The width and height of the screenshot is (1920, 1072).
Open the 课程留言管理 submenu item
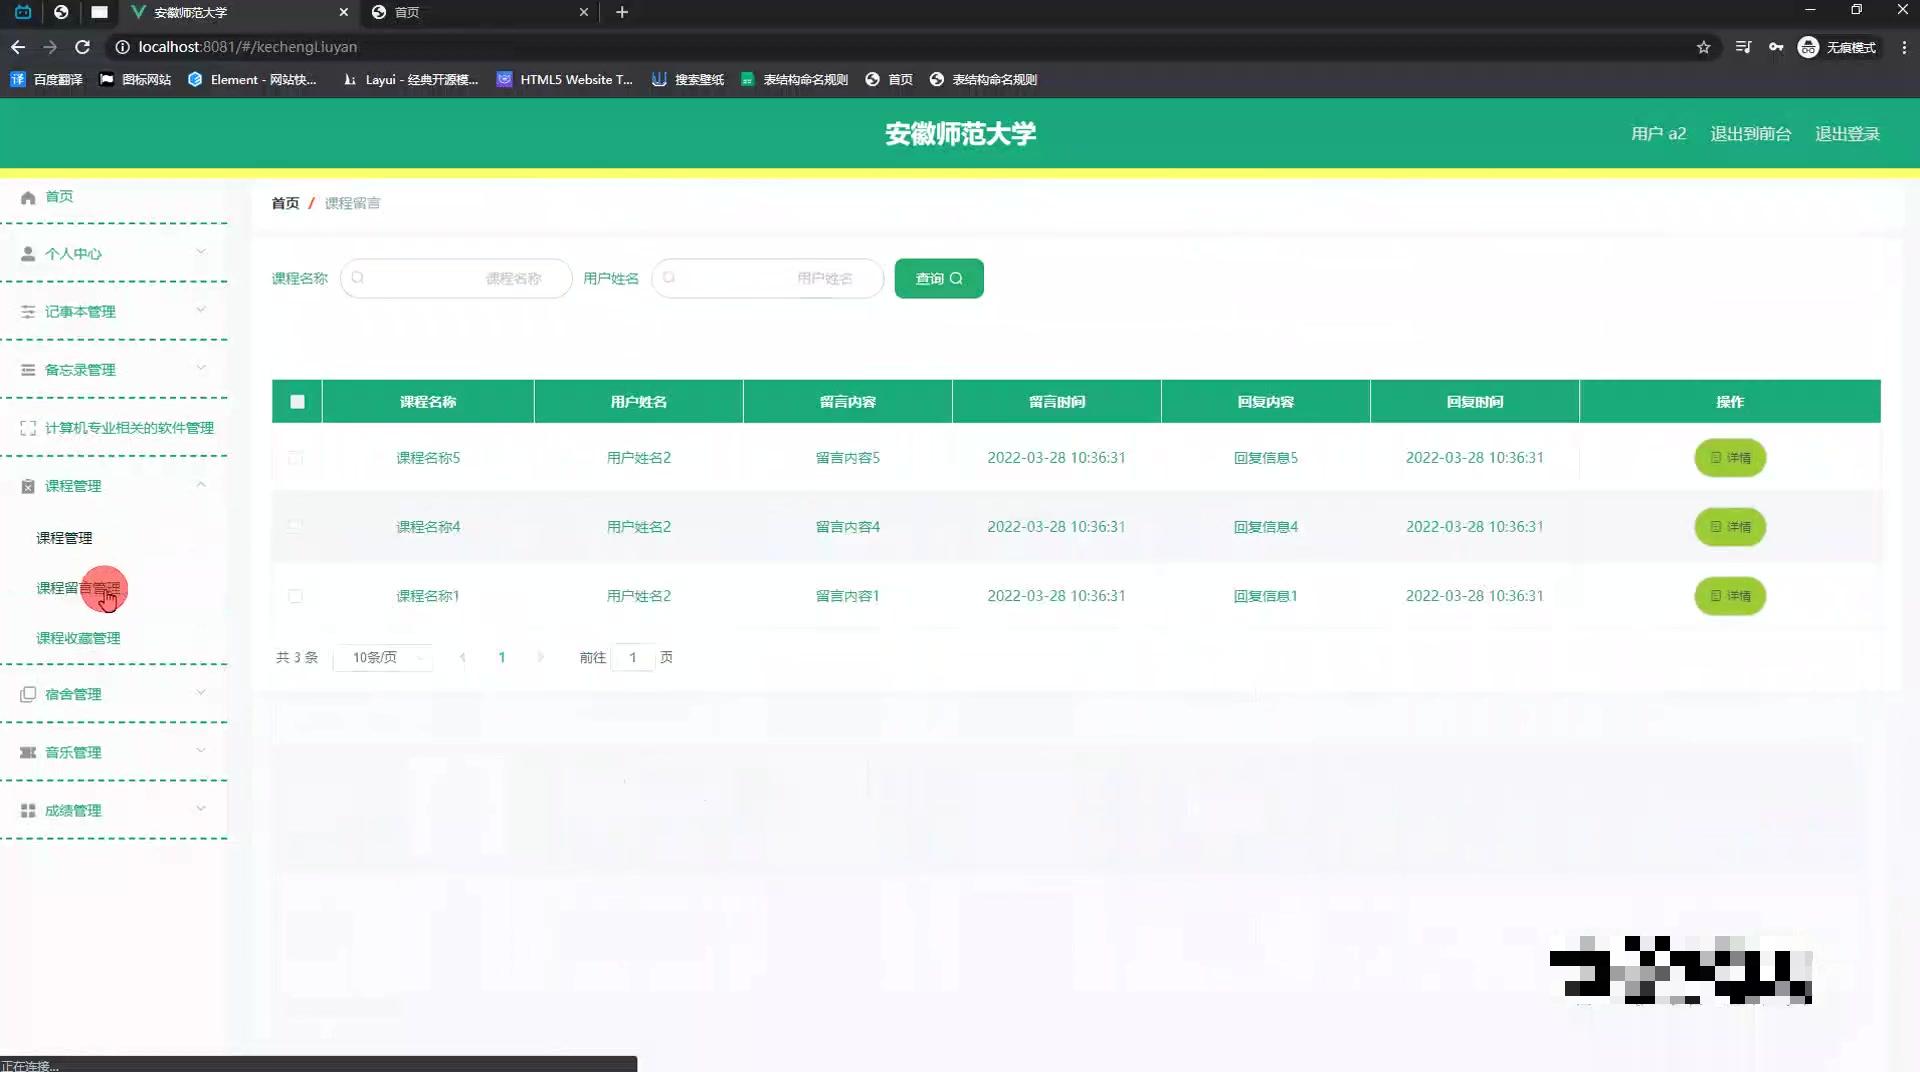78,588
